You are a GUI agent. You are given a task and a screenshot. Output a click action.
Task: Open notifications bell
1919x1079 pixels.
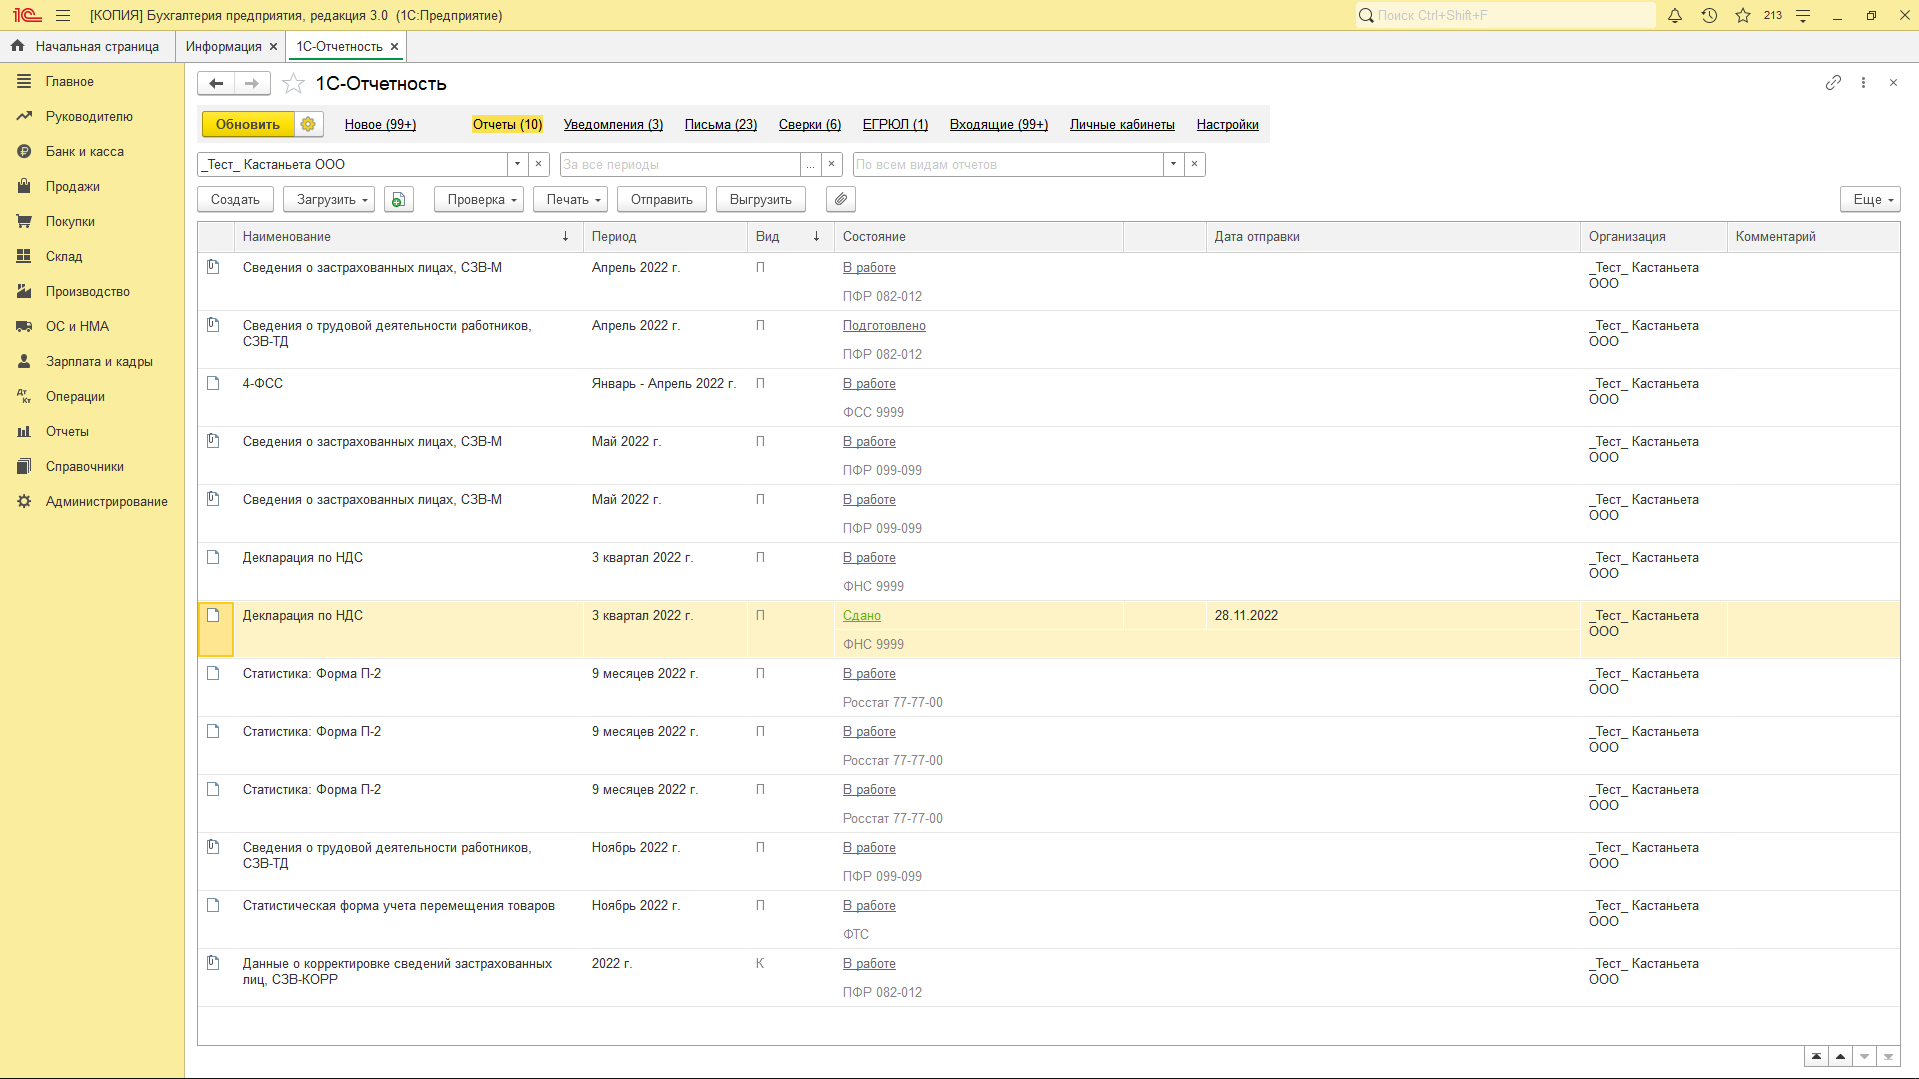point(1675,15)
